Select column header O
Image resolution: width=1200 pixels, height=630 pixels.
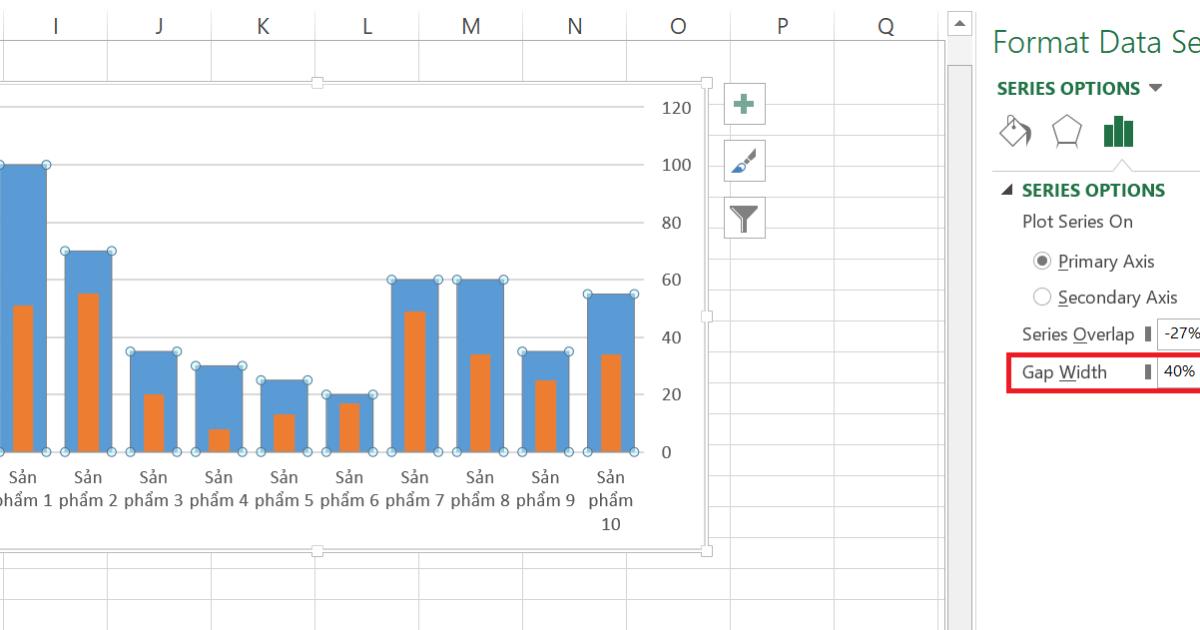pyautogui.click(x=678, y=25)
